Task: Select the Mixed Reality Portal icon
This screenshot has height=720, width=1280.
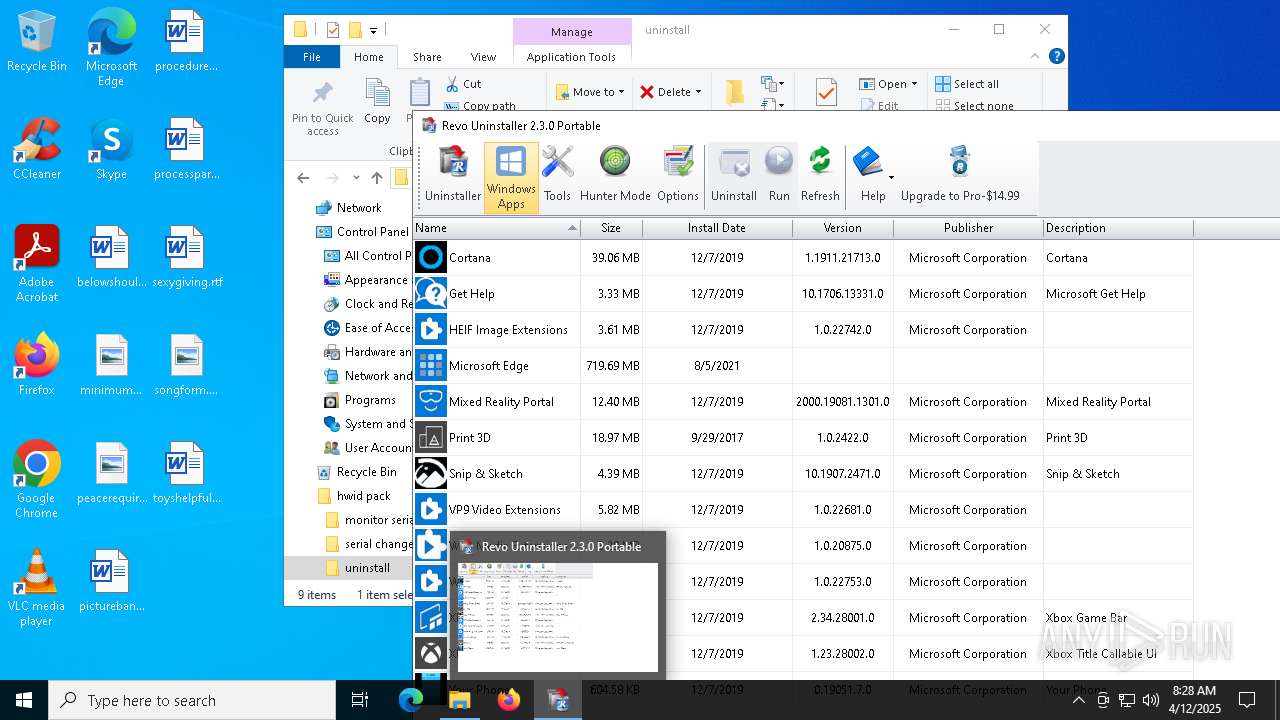Action: click(431, 402)
